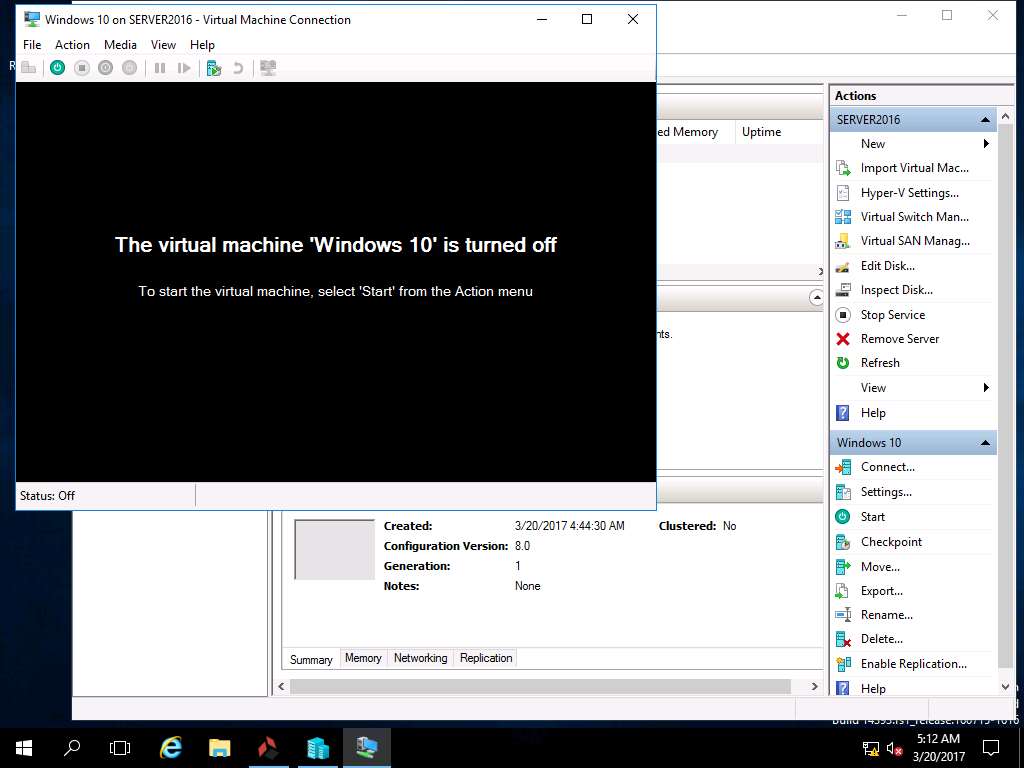This screenshot has height=768, width=1024.
Task: Click Enable Replication action
Action: (x=913, y=664)
